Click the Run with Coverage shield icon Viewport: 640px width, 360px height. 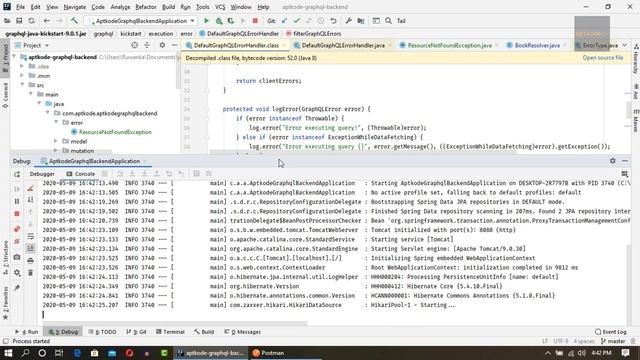(231, 21)
